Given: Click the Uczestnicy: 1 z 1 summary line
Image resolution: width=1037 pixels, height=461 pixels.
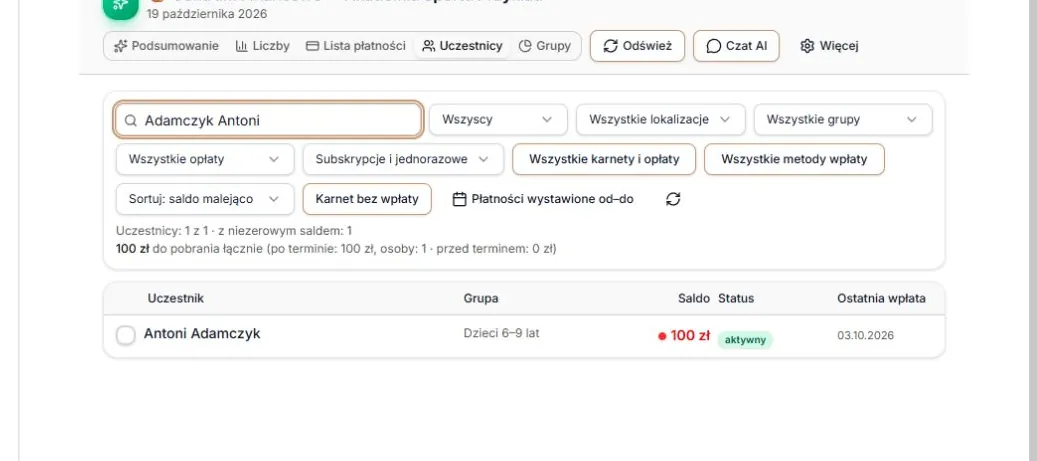Looking at the screenshot, I should 234,231.
